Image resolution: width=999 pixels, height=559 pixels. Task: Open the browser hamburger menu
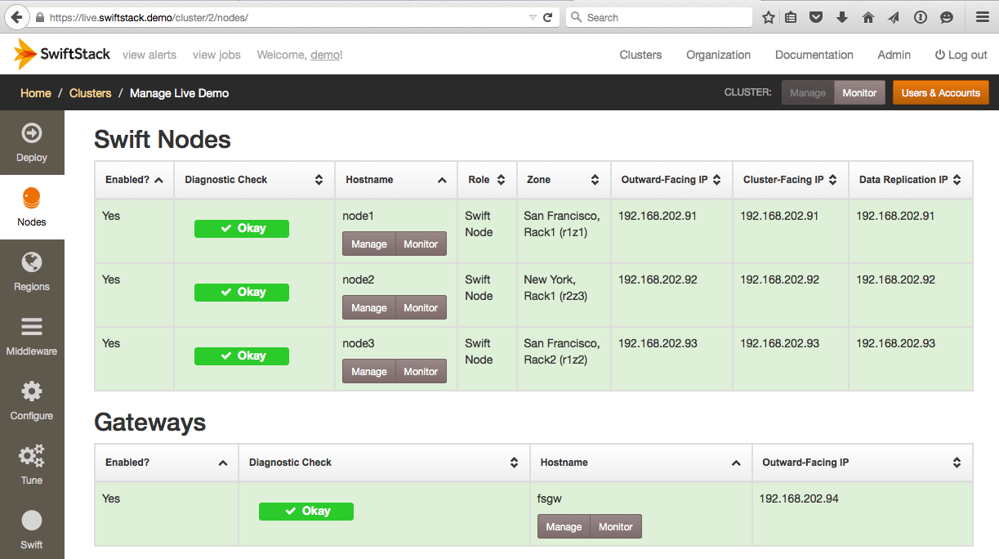(982, 17)
